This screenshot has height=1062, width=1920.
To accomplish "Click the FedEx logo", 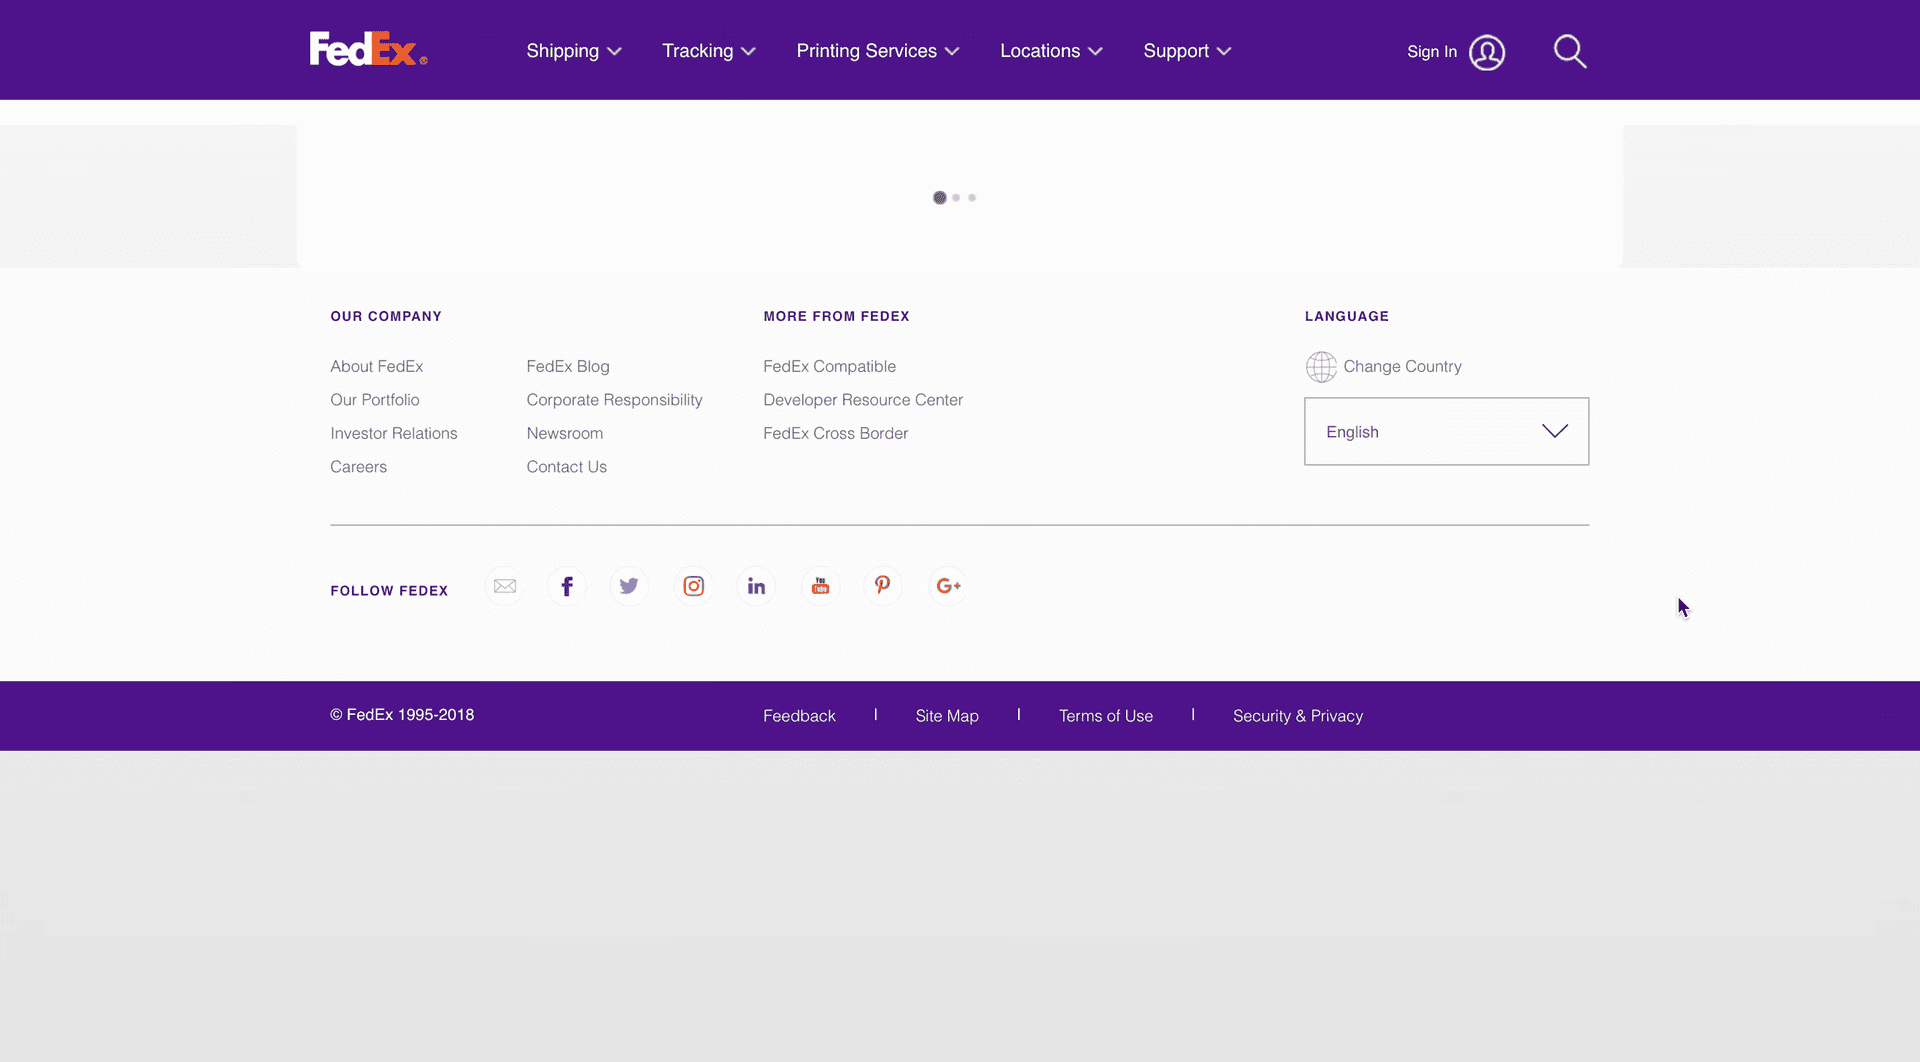I will tap(368, 49).
